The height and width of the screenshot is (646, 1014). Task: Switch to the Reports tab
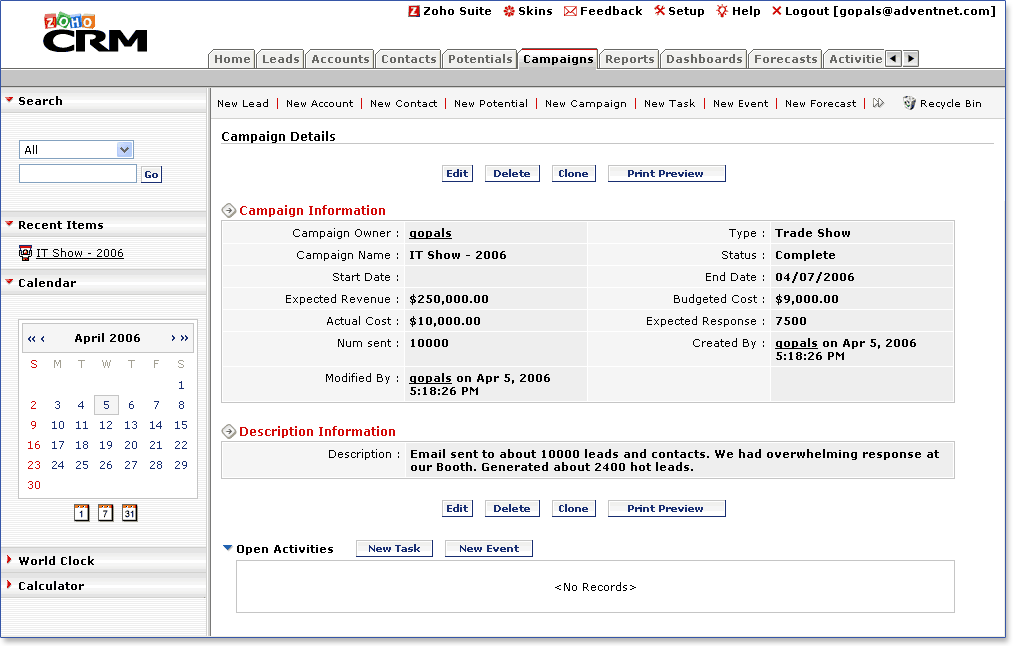click(x=630, y=59)
